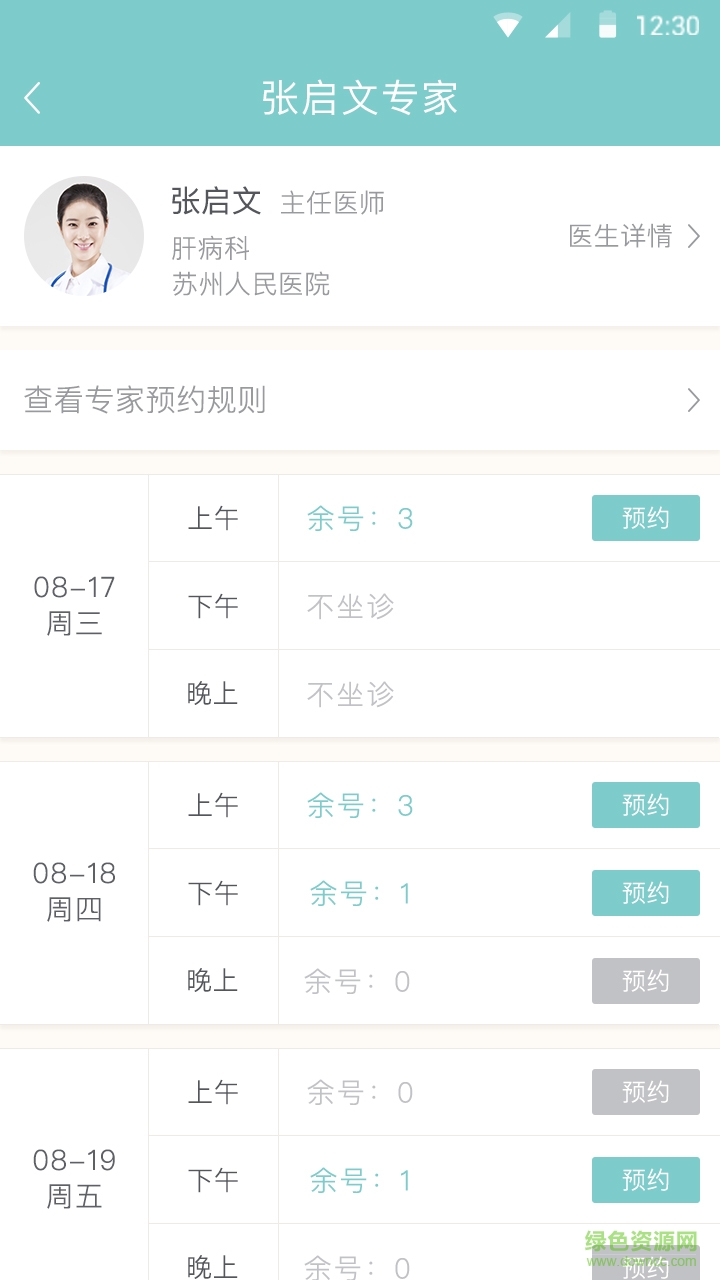The width and height of the screenshot is (720, 1280).
Task: Expand doctor details chevron arrow
Action: point(694,236)
